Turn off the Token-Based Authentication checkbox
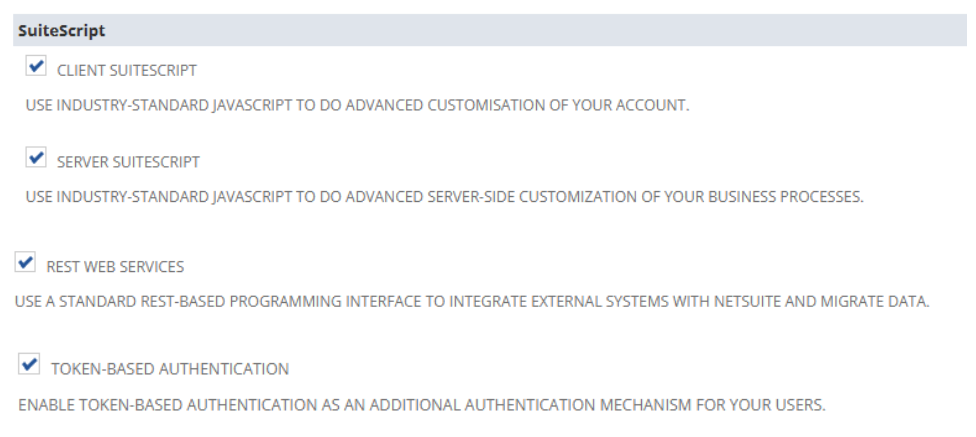Screen dimensions: 976x437 coord(29,365)
